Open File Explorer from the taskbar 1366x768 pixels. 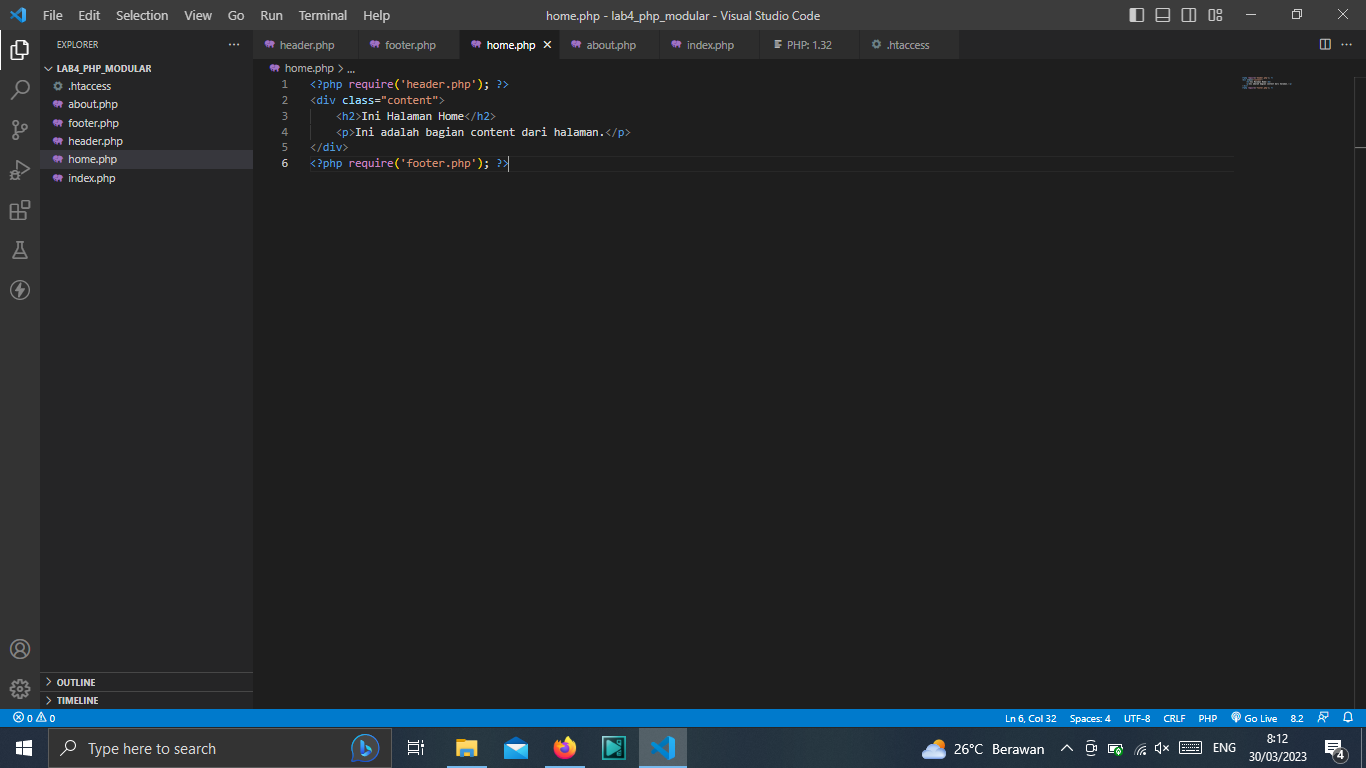pyautogui.click(x=467, y=748)
